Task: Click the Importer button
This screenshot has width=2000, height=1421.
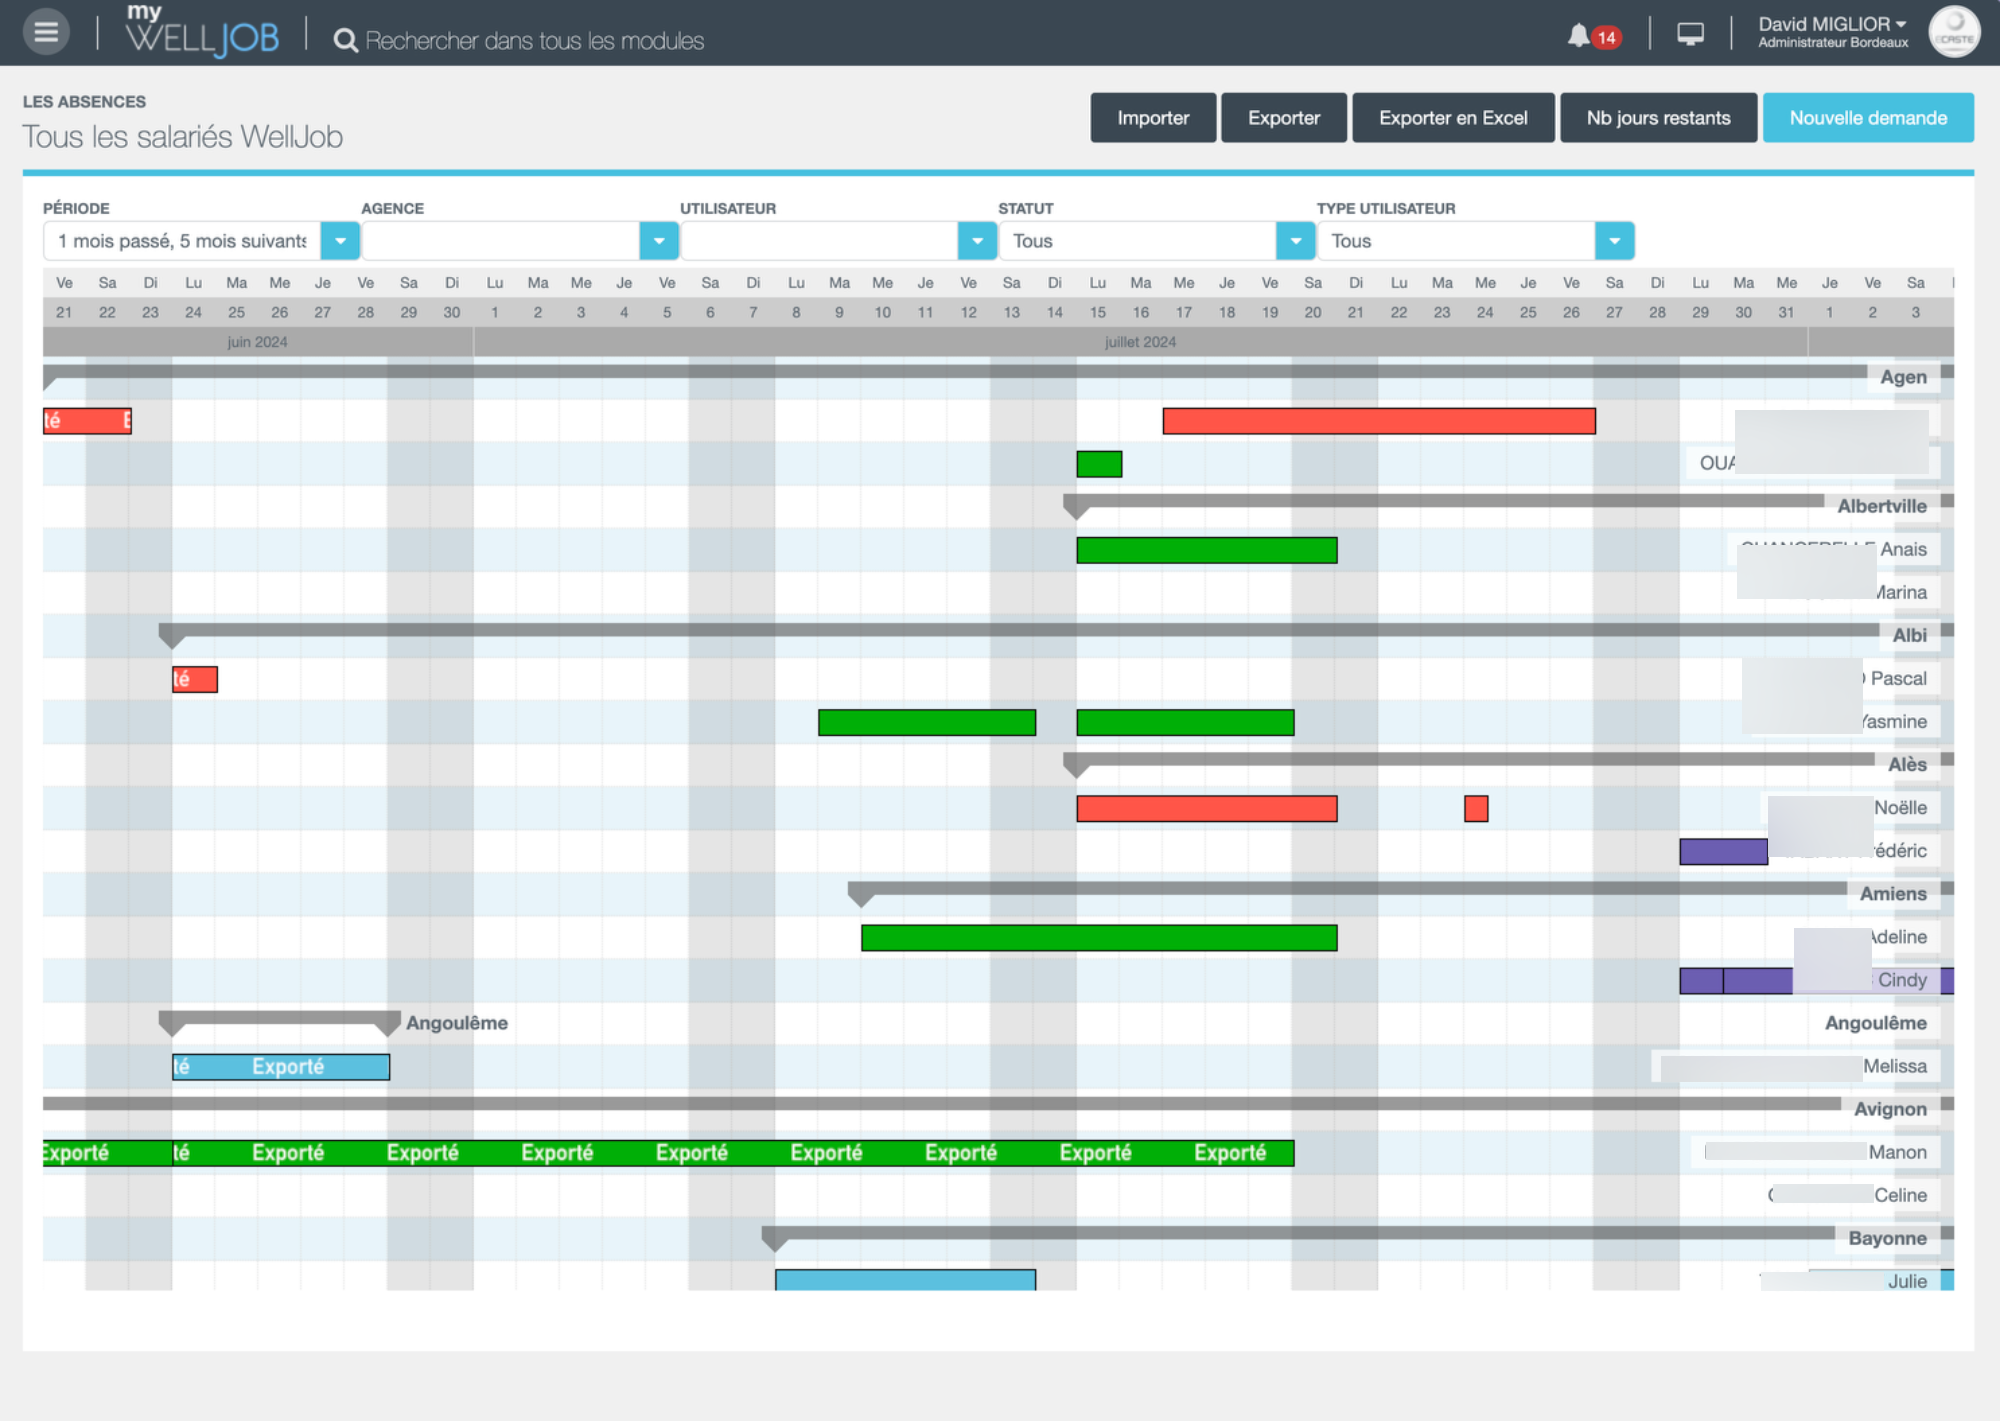Action: tap(1153, 118)
